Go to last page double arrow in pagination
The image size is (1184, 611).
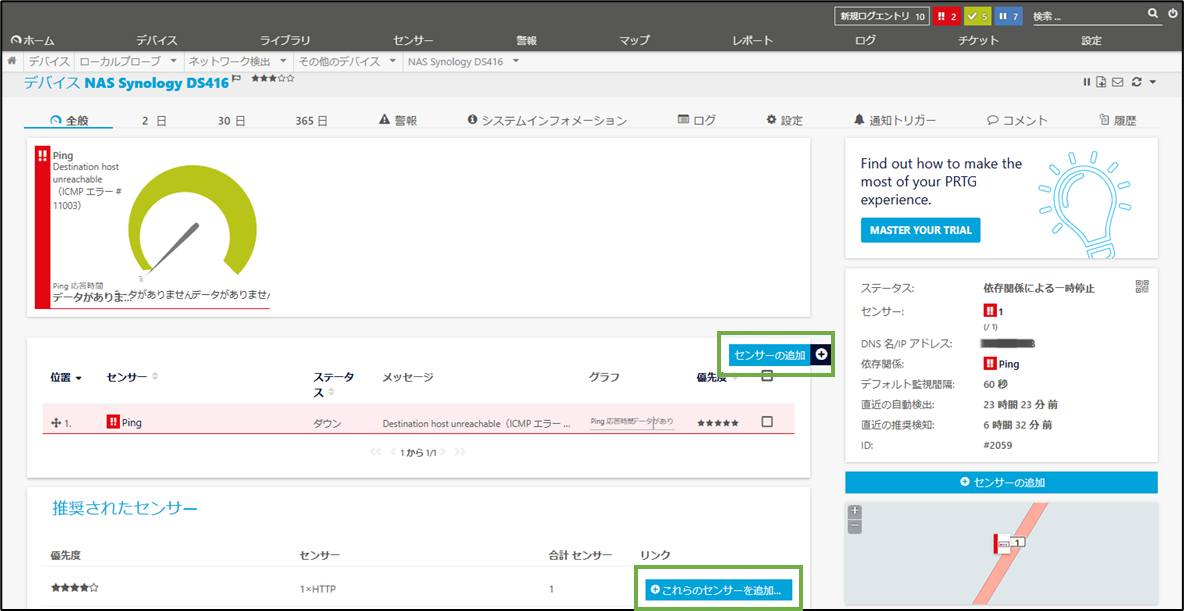[x=460, y=452]
